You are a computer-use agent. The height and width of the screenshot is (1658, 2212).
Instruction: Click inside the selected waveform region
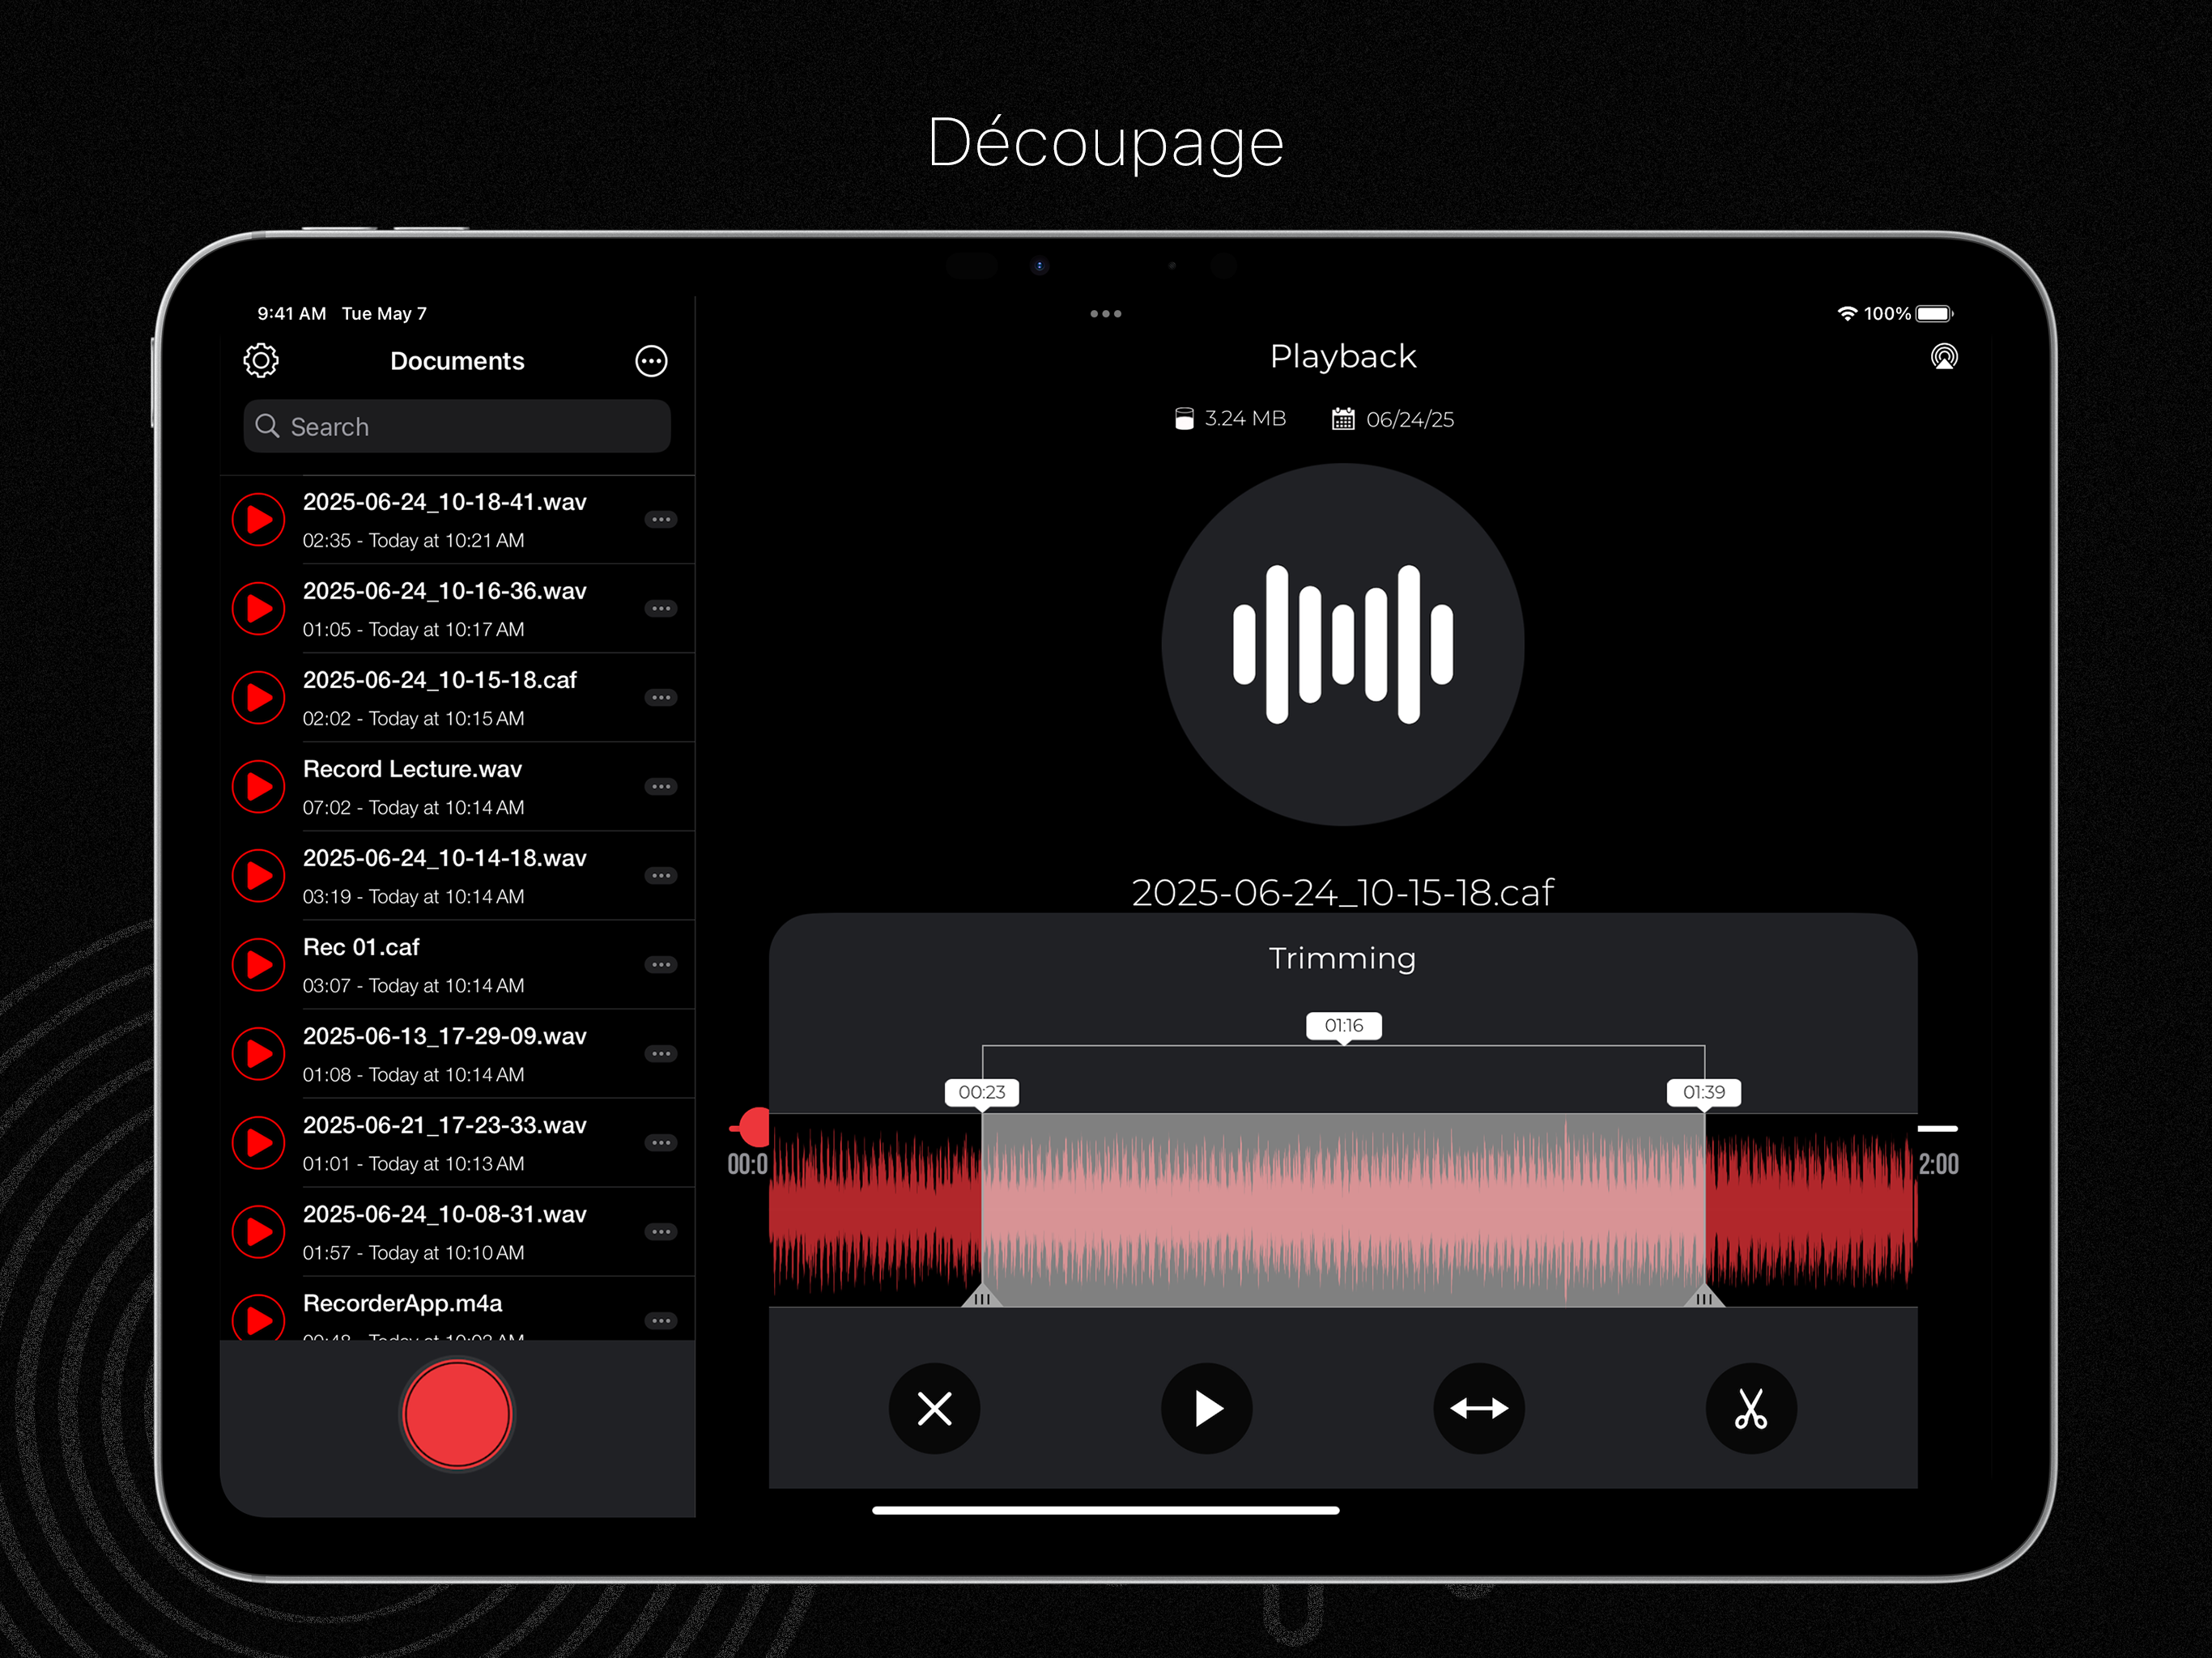(x=1344, y=1210)
